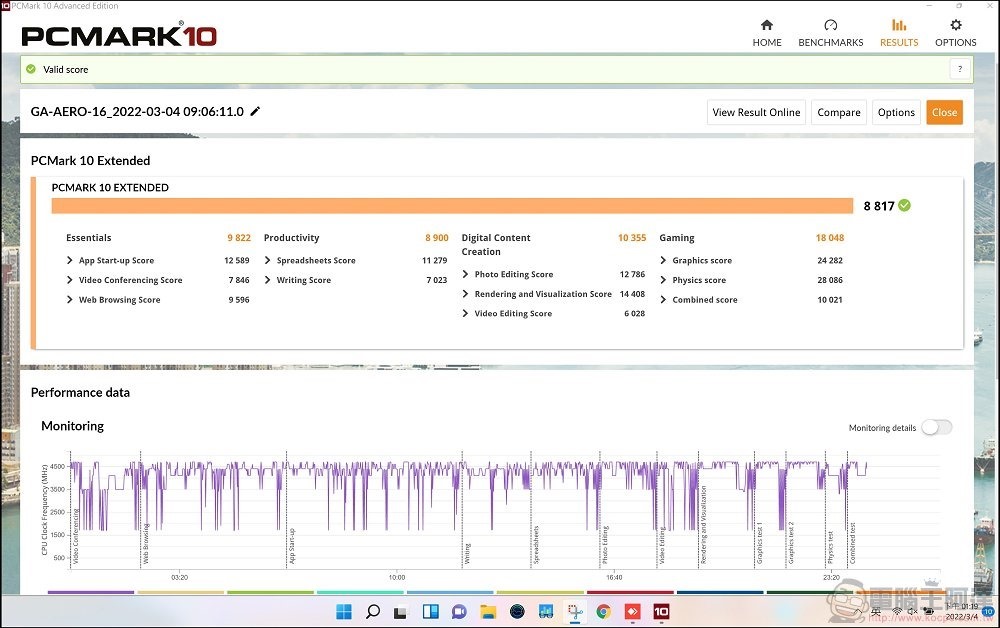Click View Result Online button
This screenshot has width=1000, height=628.
coord(756,112)
